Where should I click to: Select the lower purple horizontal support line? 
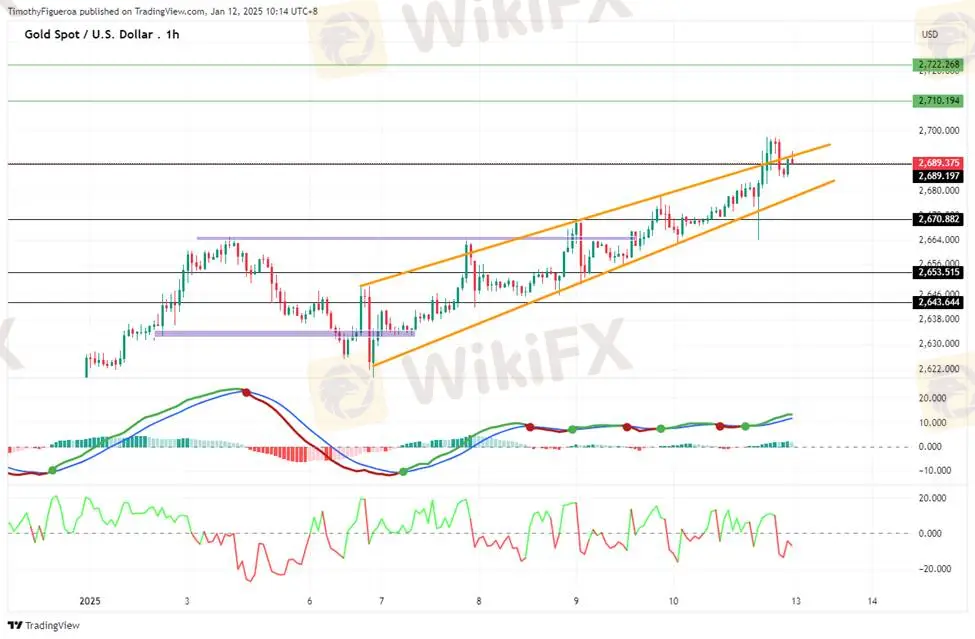point(285,334)
